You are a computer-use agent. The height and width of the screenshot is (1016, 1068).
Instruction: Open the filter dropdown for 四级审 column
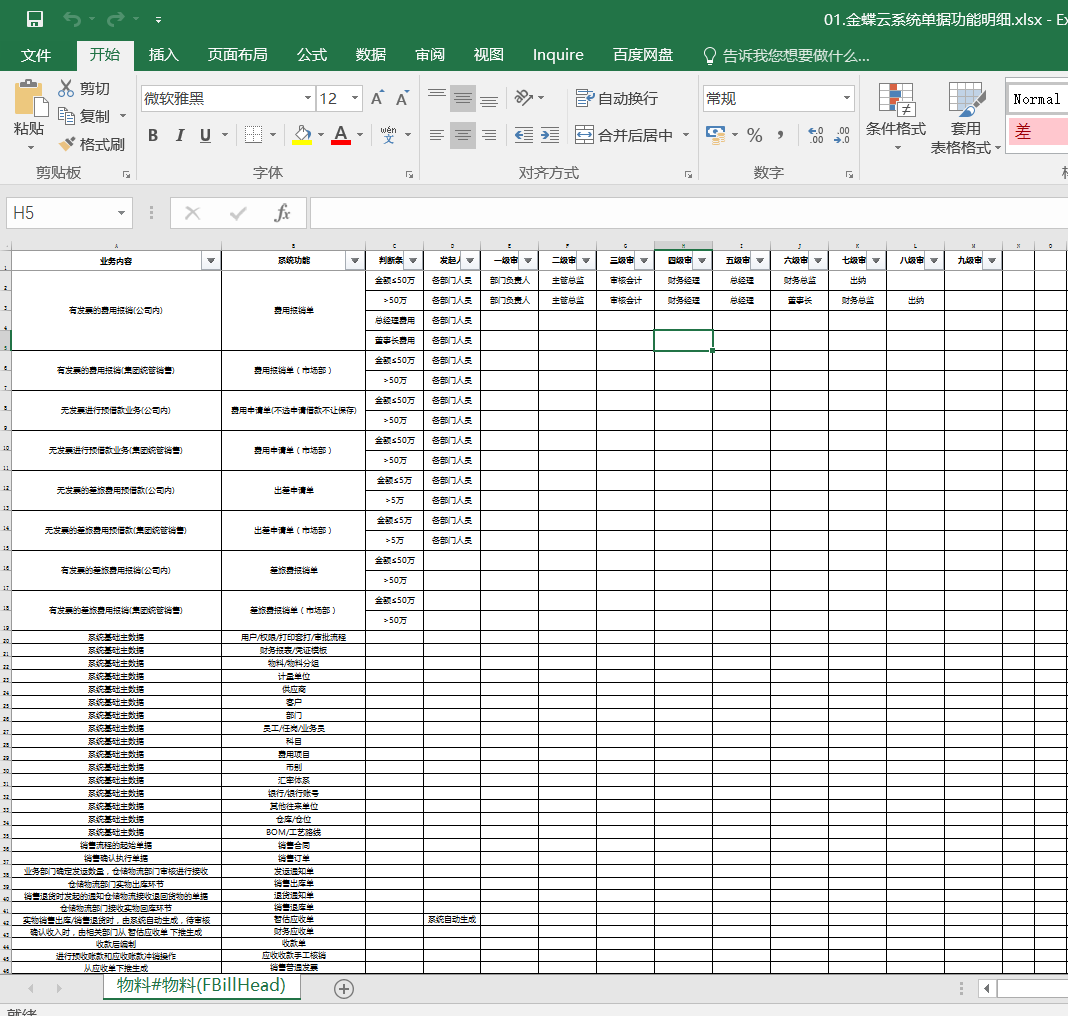(702, 261)
